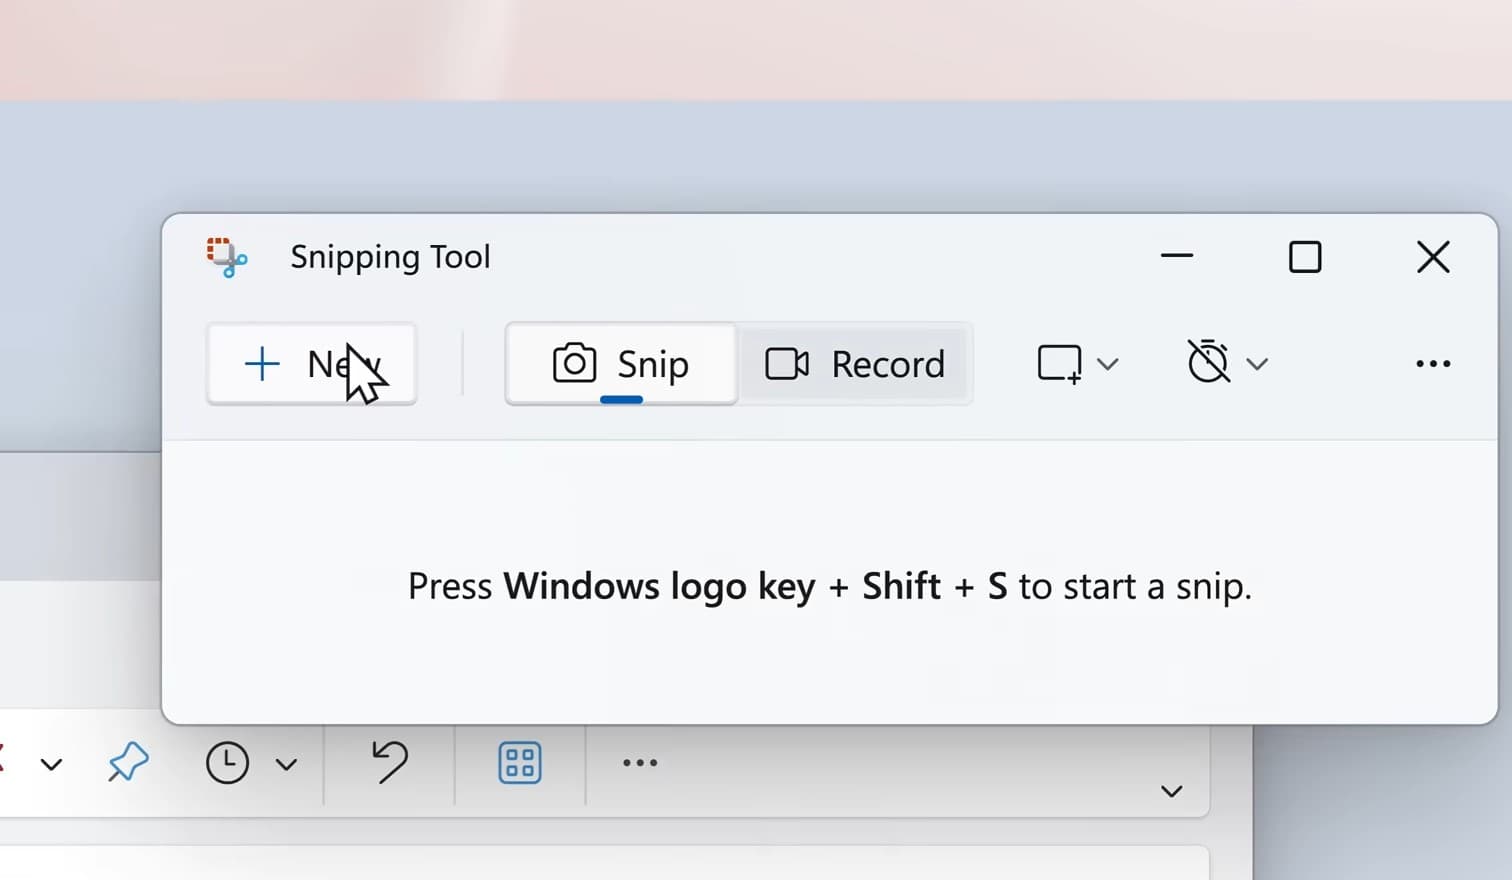Image resolution: width=1512 pixels, height=880 pixels.
Task: Click the blue pin icon
Action: tap(128, 763)
